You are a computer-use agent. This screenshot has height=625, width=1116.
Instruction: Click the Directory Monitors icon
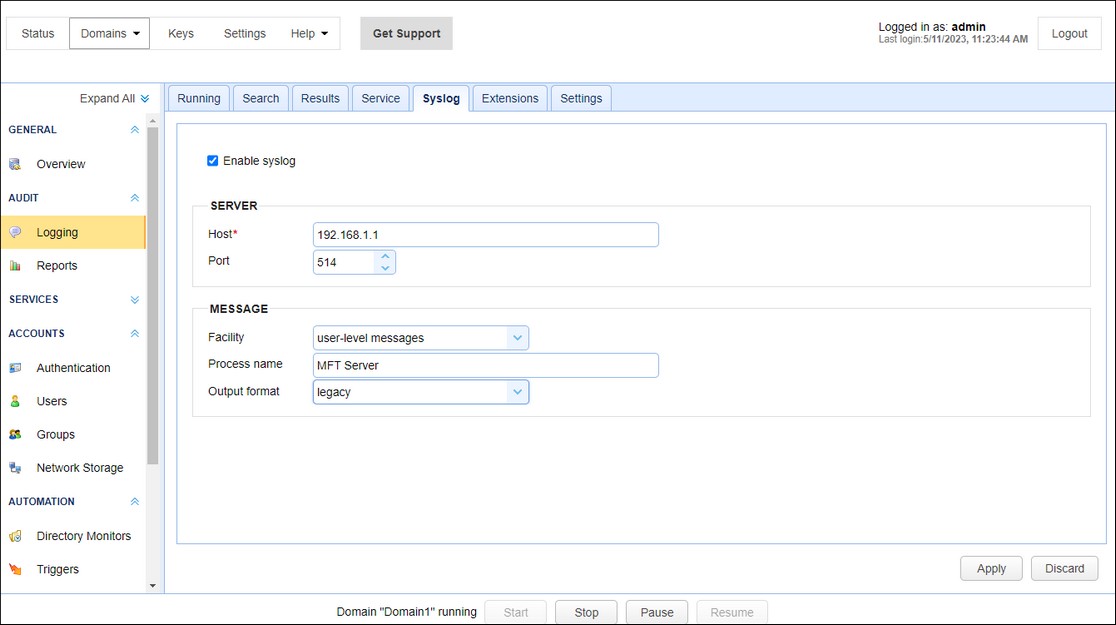click(15, 536)
